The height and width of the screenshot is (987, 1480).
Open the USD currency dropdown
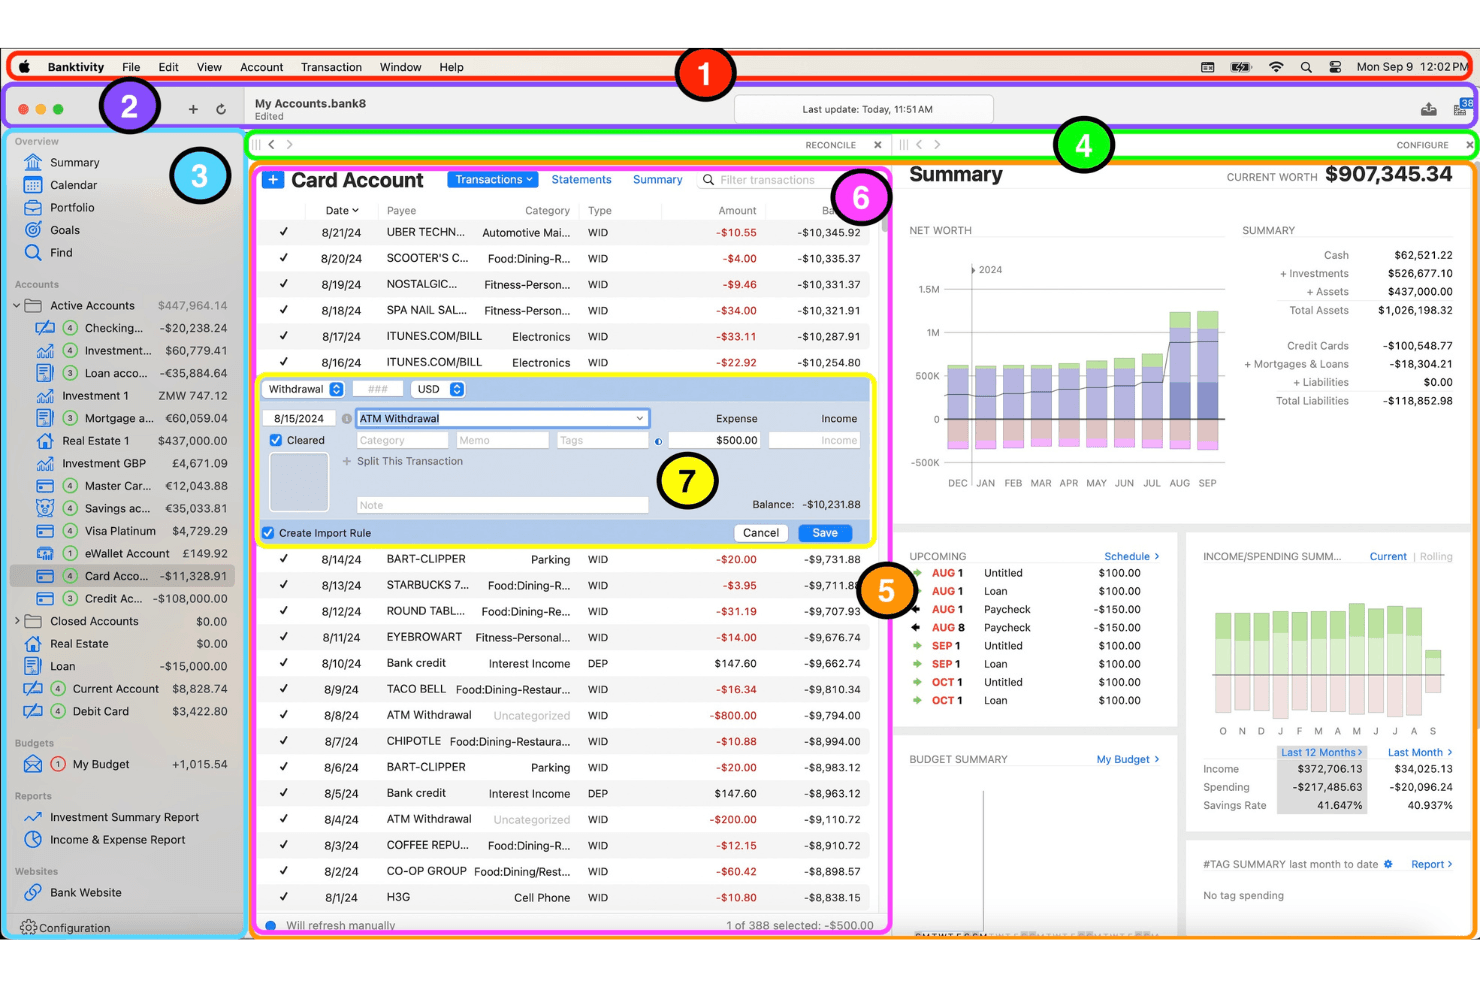440,389
